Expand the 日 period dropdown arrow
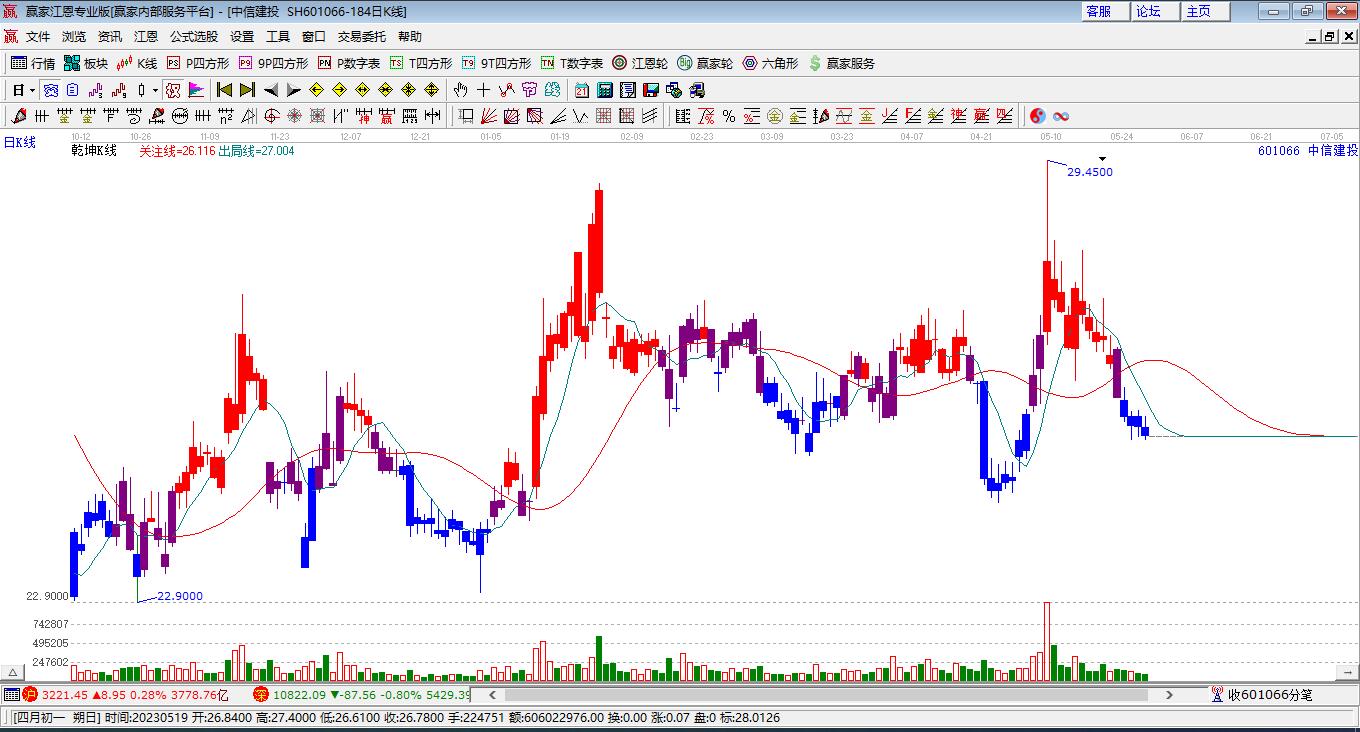1360x732 pixels. click(32, 90)
